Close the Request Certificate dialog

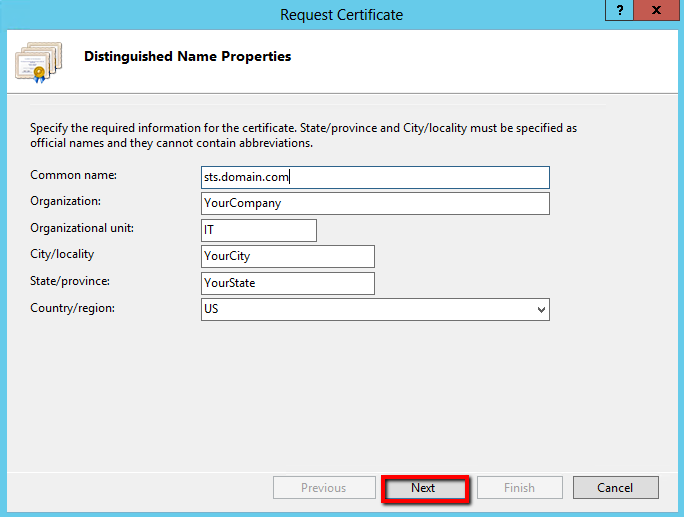[x=656, y=10]
